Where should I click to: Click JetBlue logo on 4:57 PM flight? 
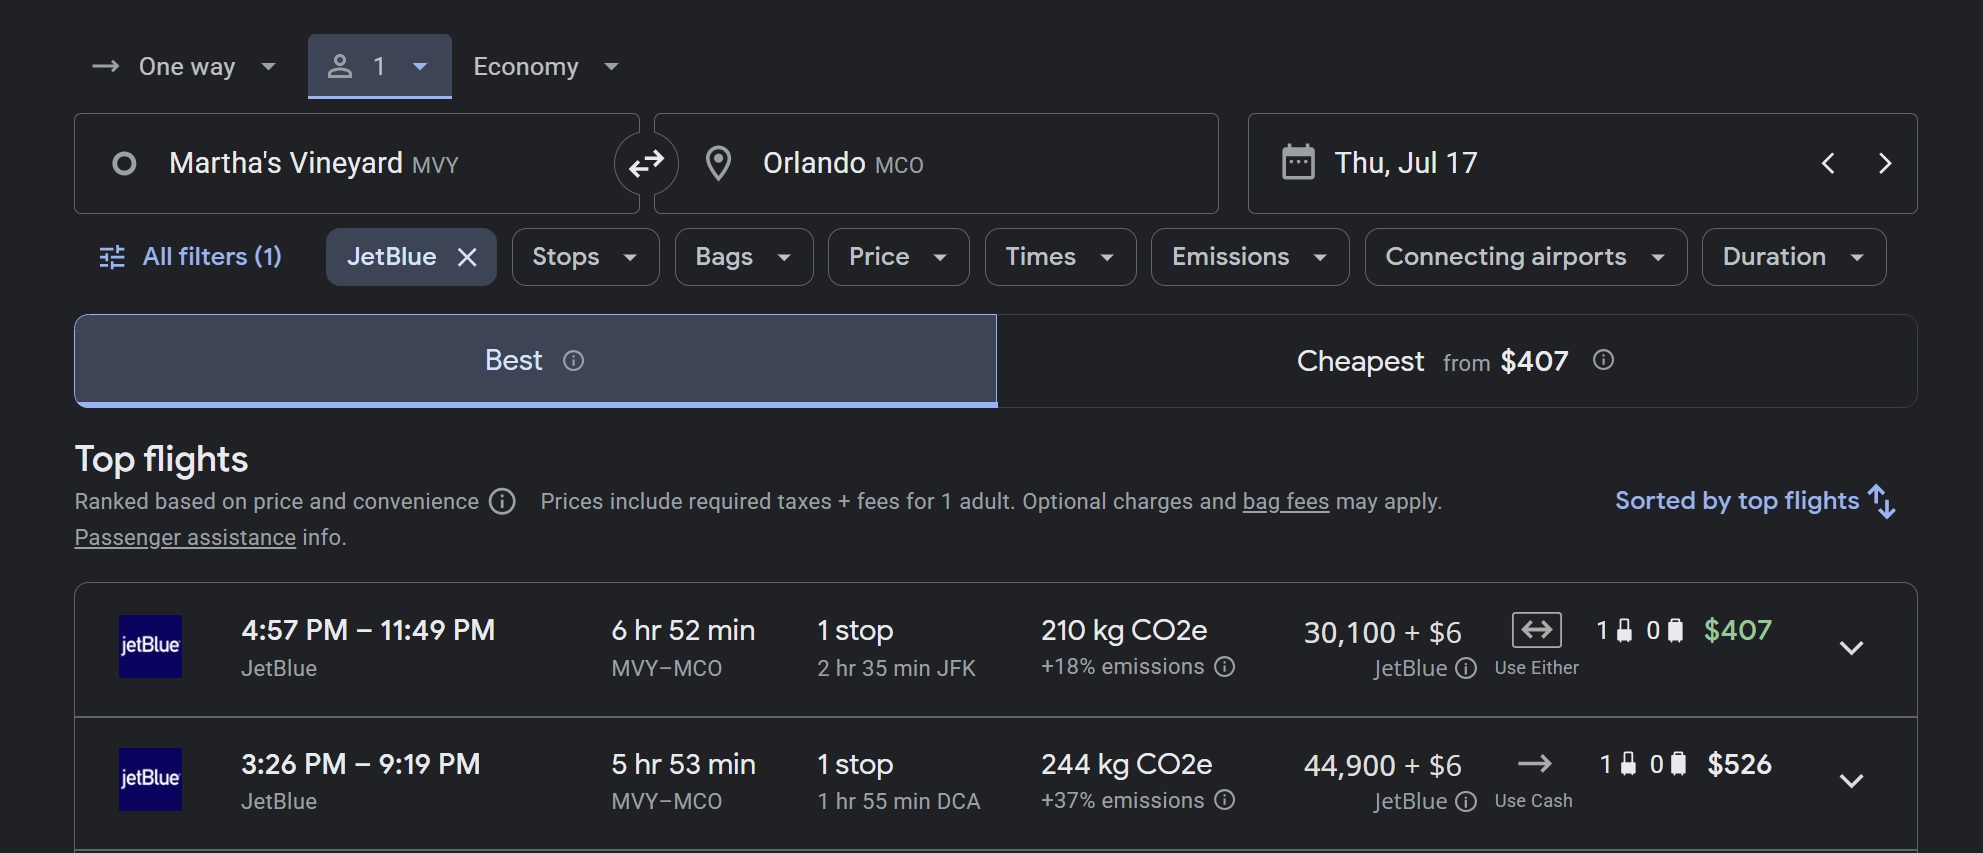[150, 646]
